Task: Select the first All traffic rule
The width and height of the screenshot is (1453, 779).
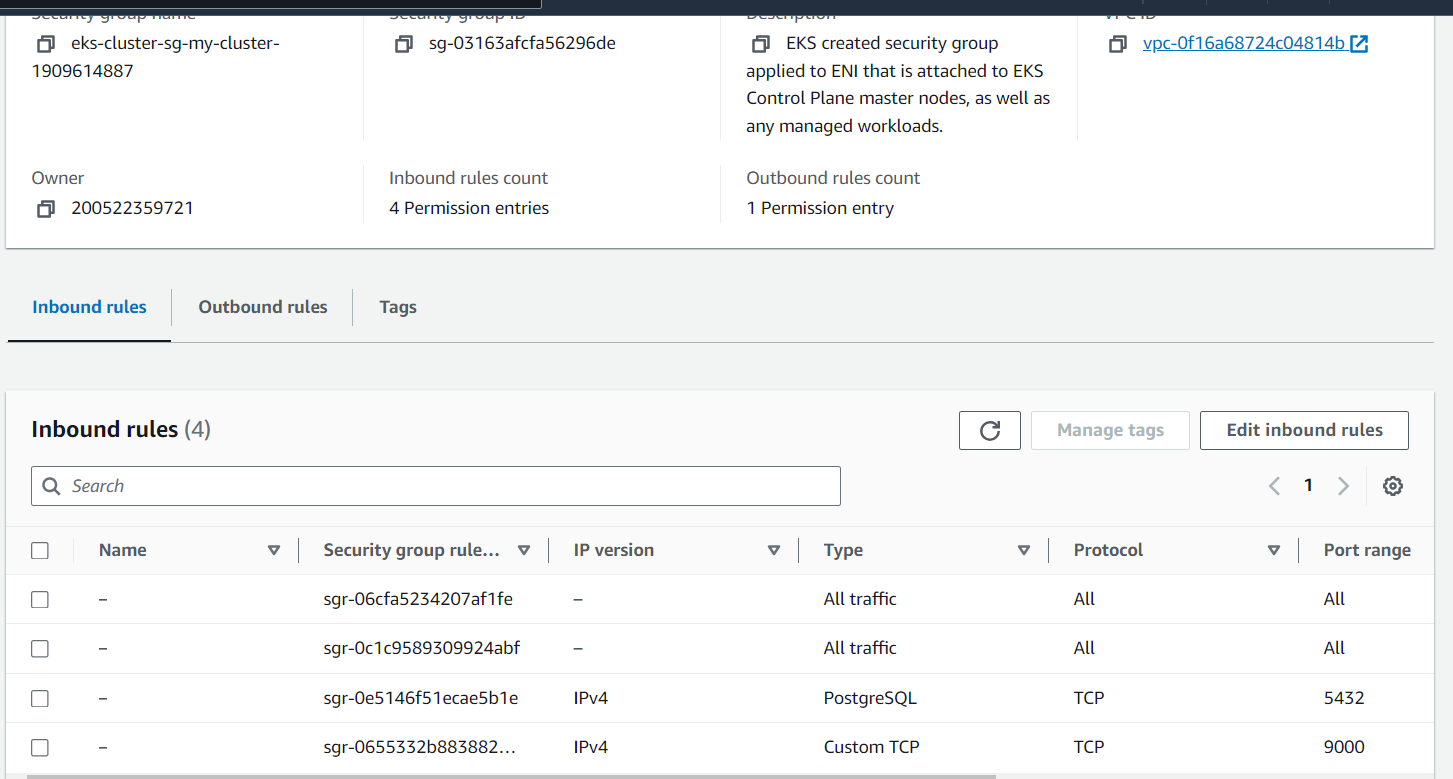Action: tap(39, 599)
